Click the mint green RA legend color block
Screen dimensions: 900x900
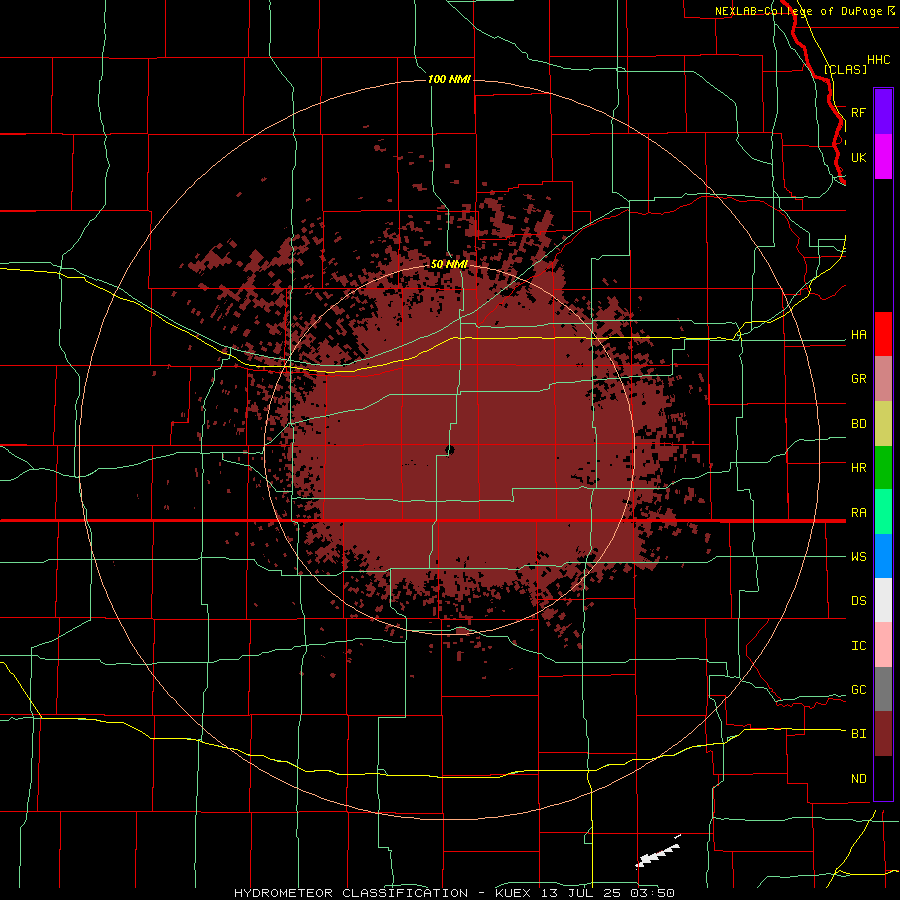click(883, 512)
